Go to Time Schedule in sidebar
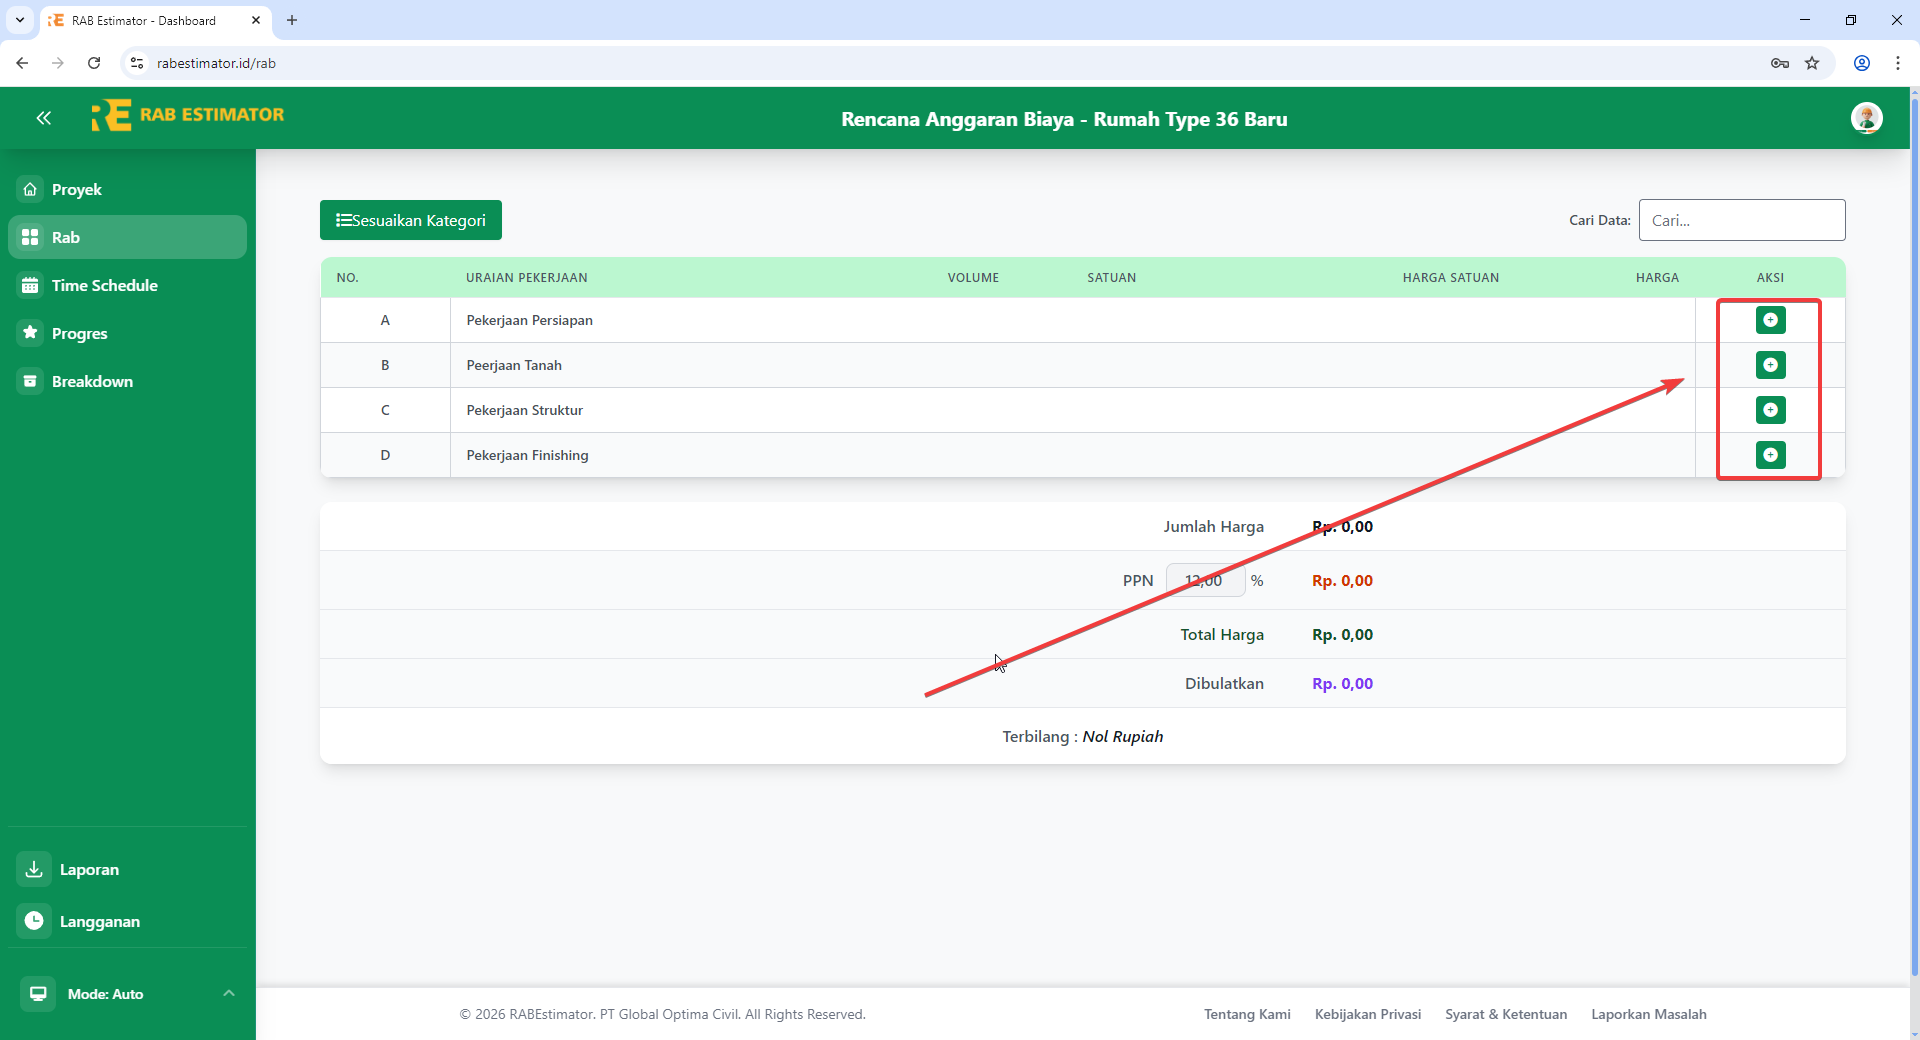The image size is (1920, 1040). (104, 286)
